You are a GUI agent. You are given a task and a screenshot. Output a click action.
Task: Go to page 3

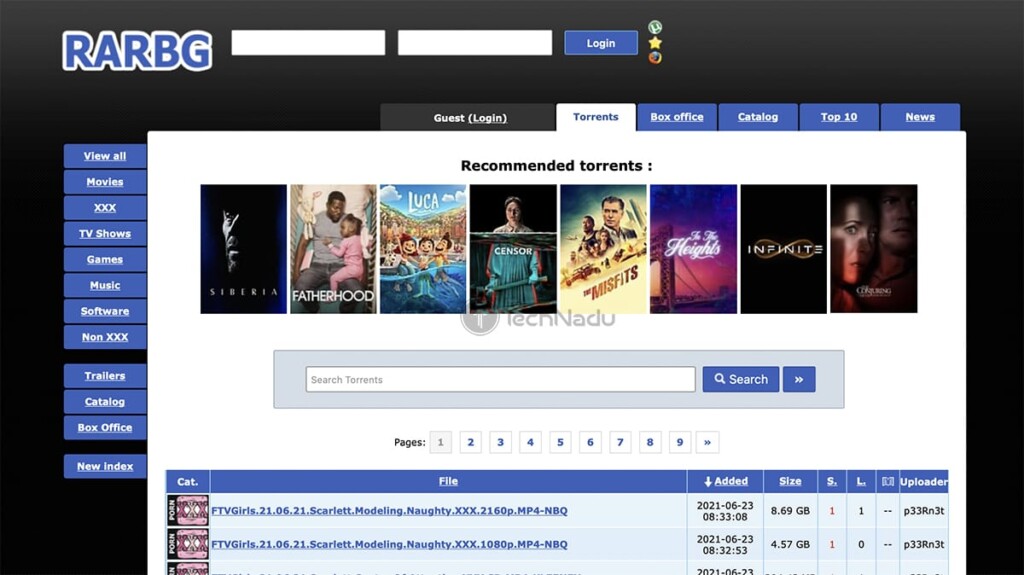[500, 442]
